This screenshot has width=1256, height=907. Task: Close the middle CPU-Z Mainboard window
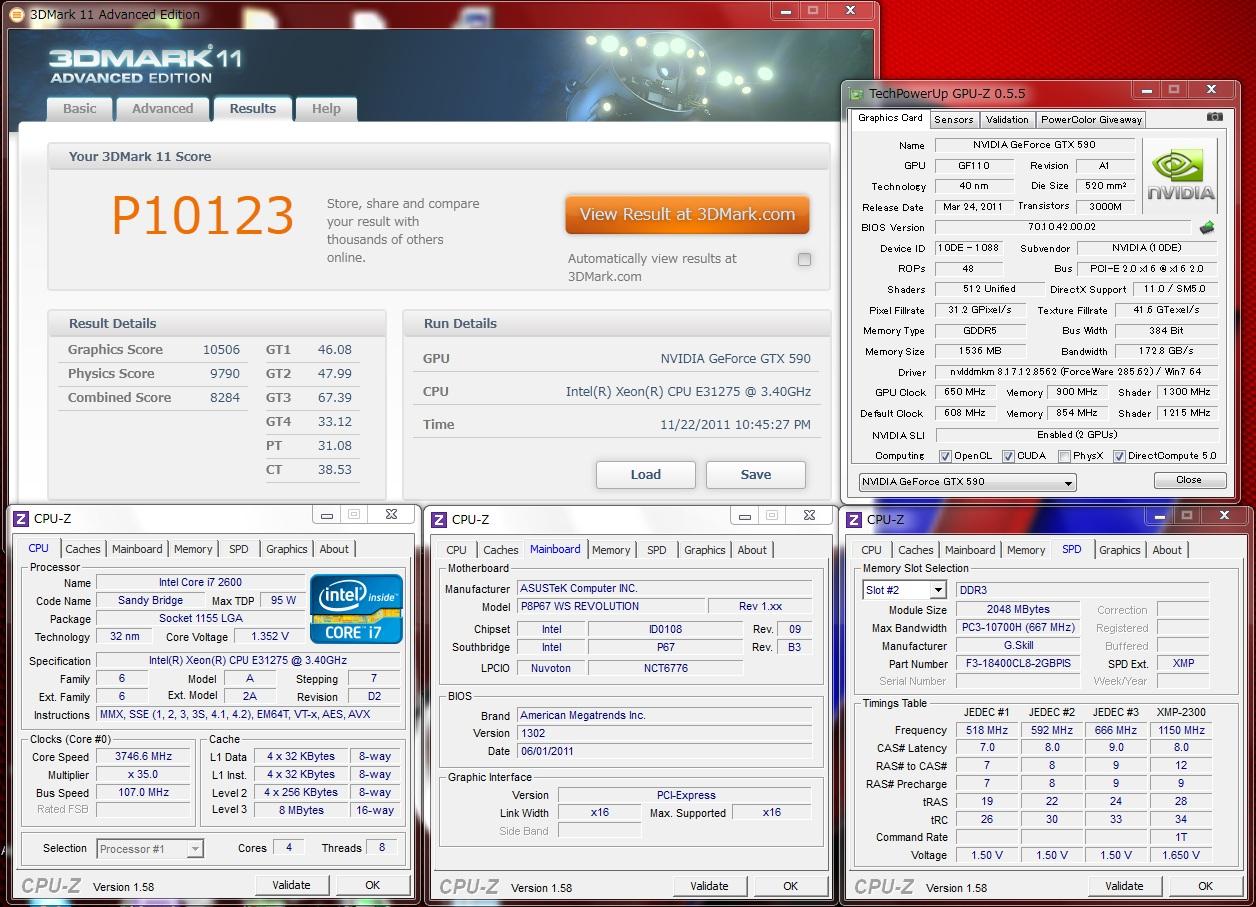810,515
